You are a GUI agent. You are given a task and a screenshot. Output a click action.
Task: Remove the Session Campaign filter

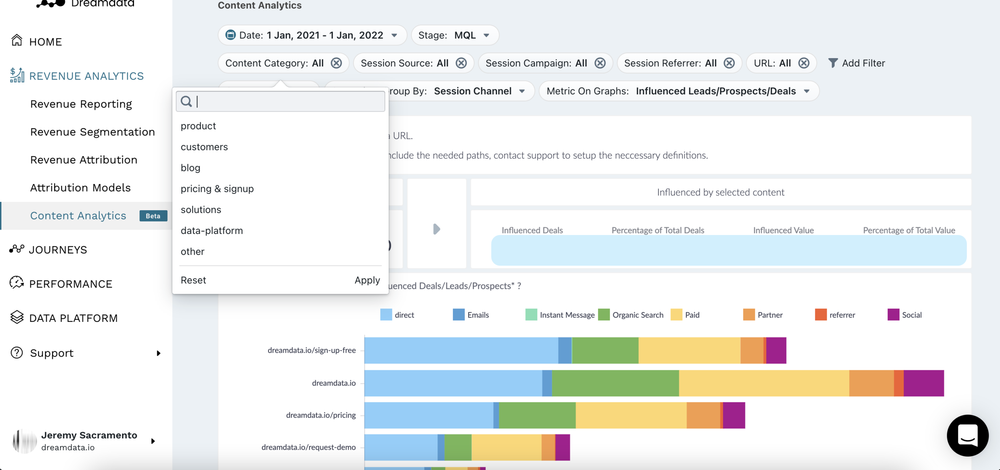(x=600, y=63)
